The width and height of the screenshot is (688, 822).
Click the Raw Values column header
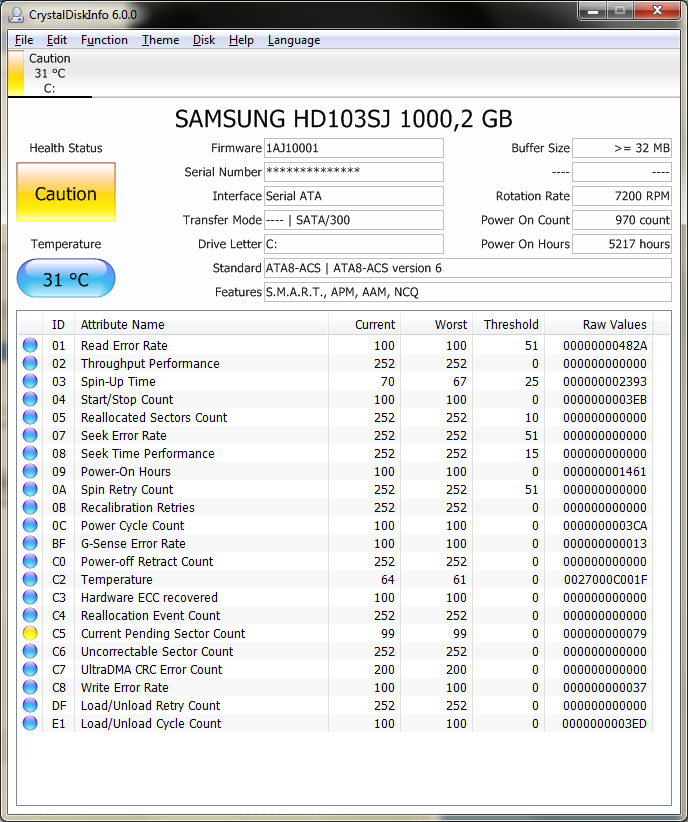click(x=599, y=325)
